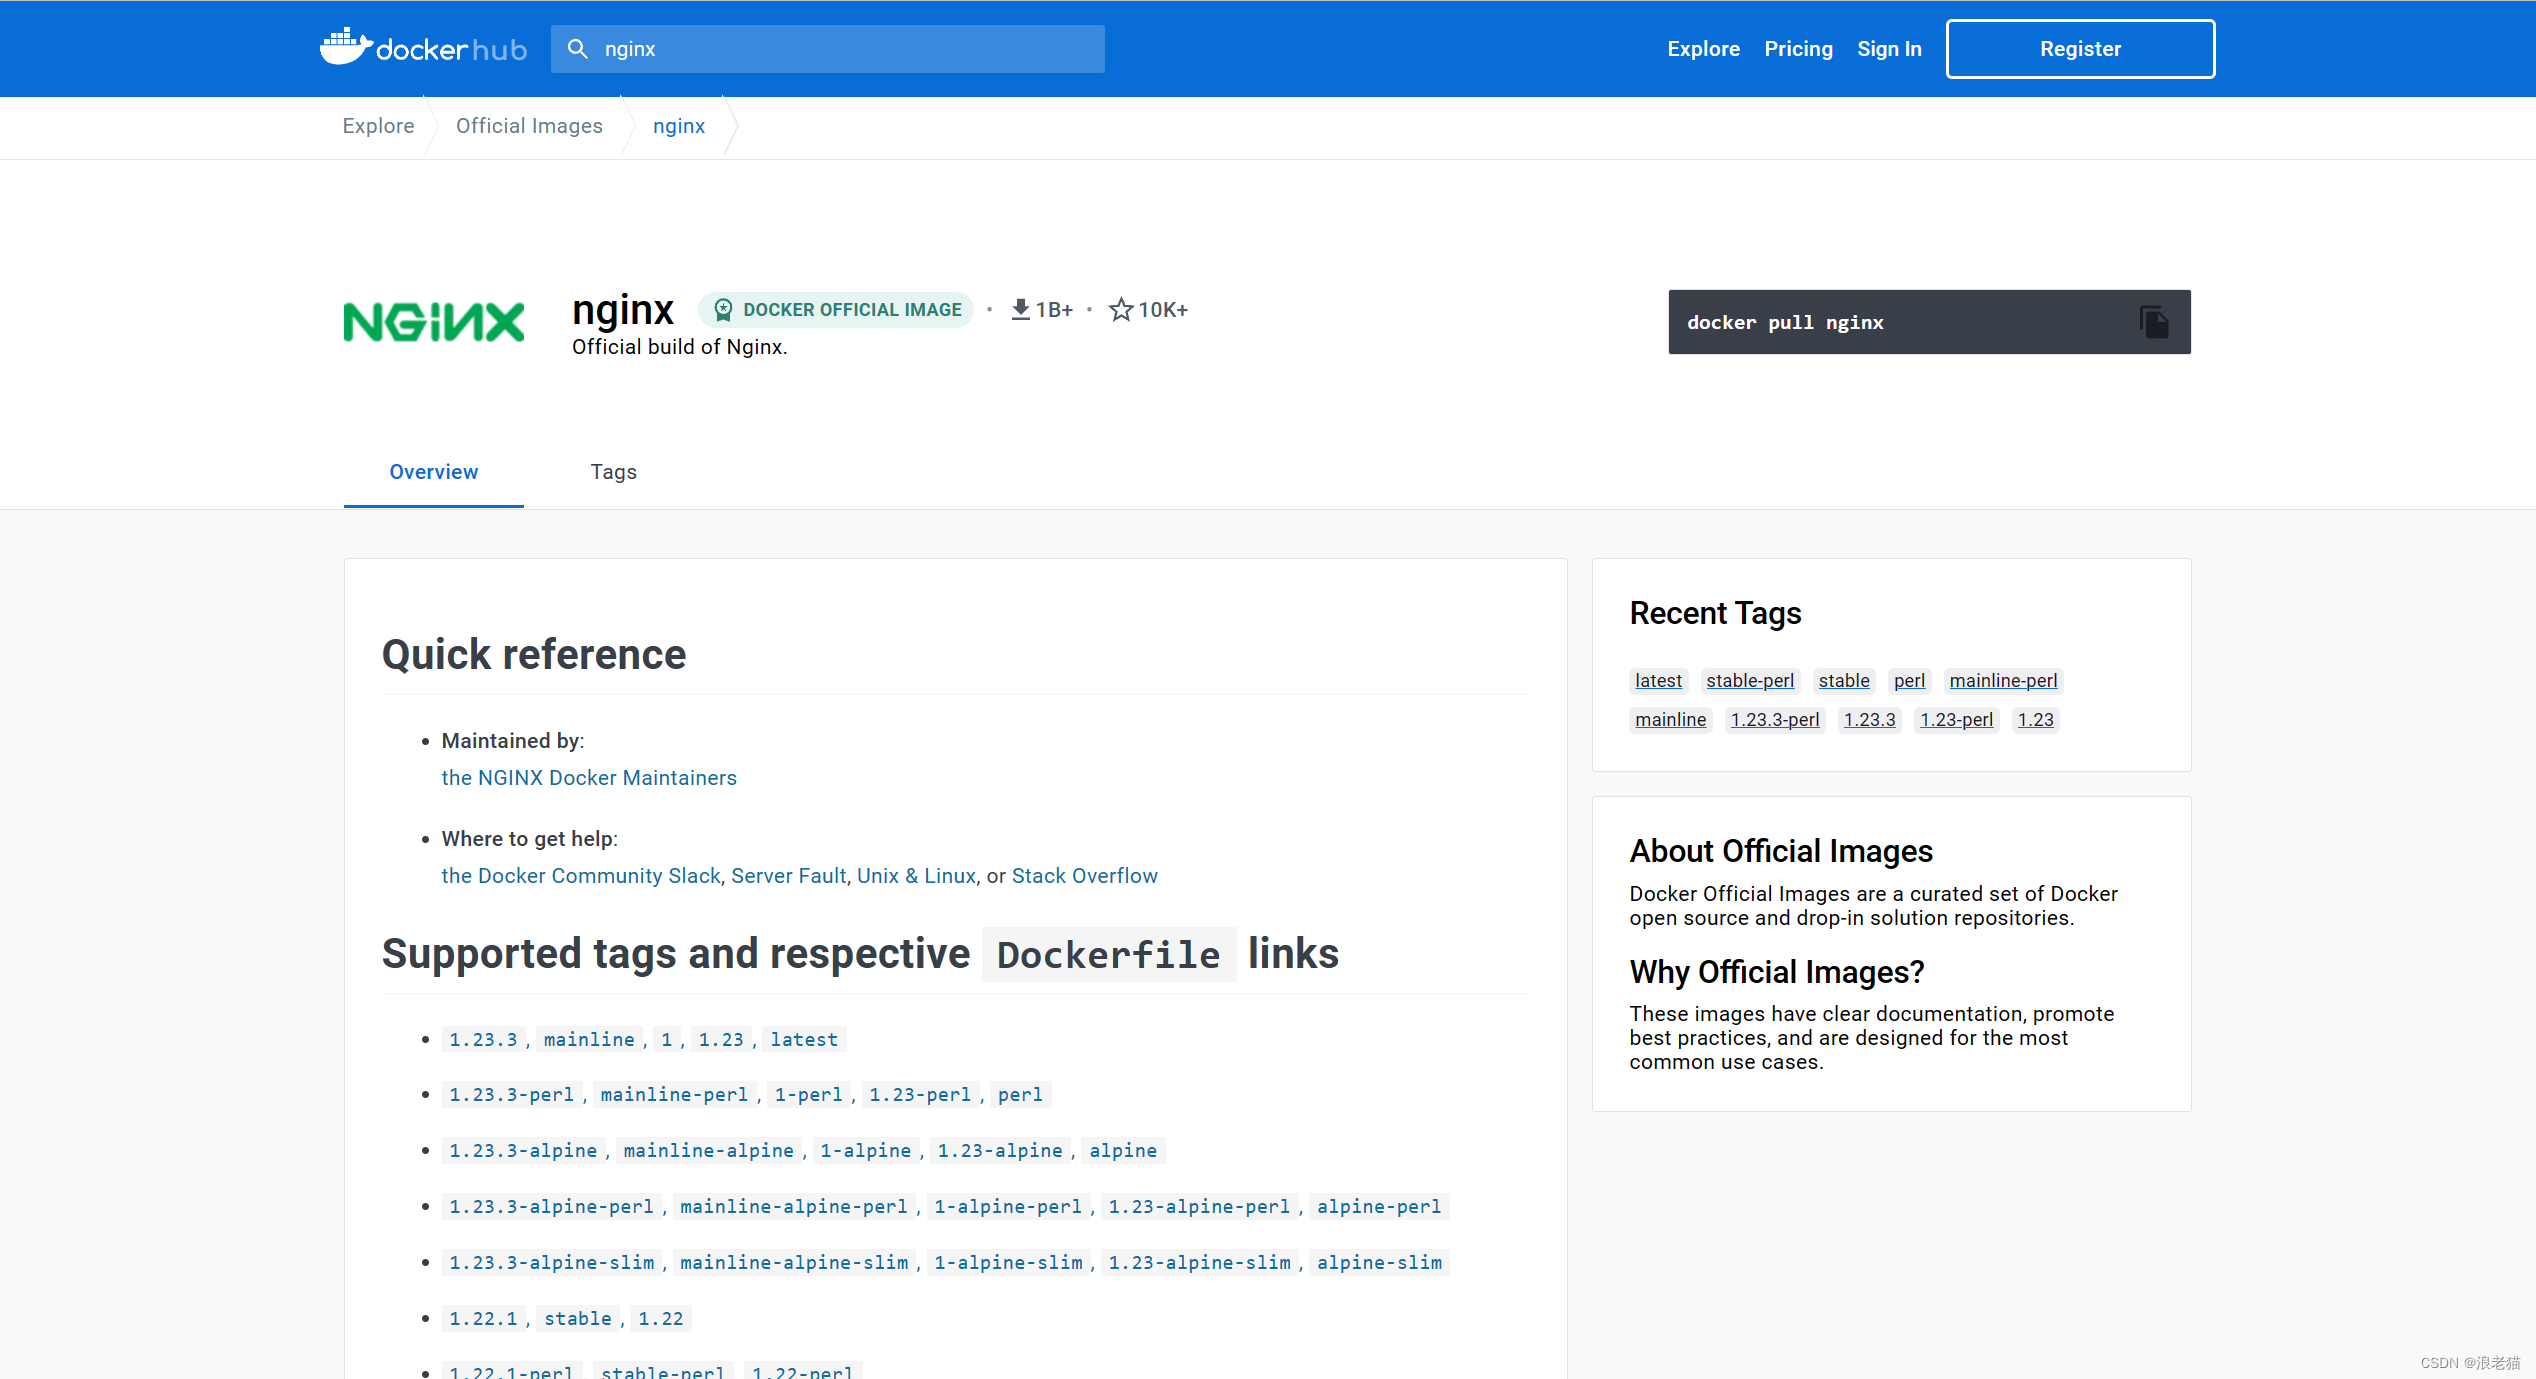Open the mainline-perl recent tag
This screenshot has width=2536, height=1379.
click(x=2003, y=681)
